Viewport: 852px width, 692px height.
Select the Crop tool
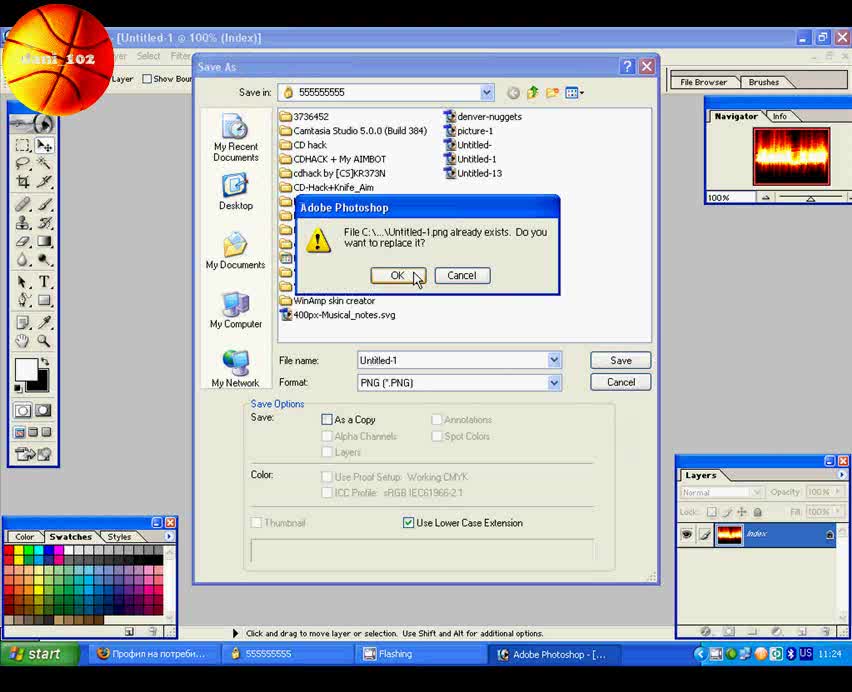[22, 181]
